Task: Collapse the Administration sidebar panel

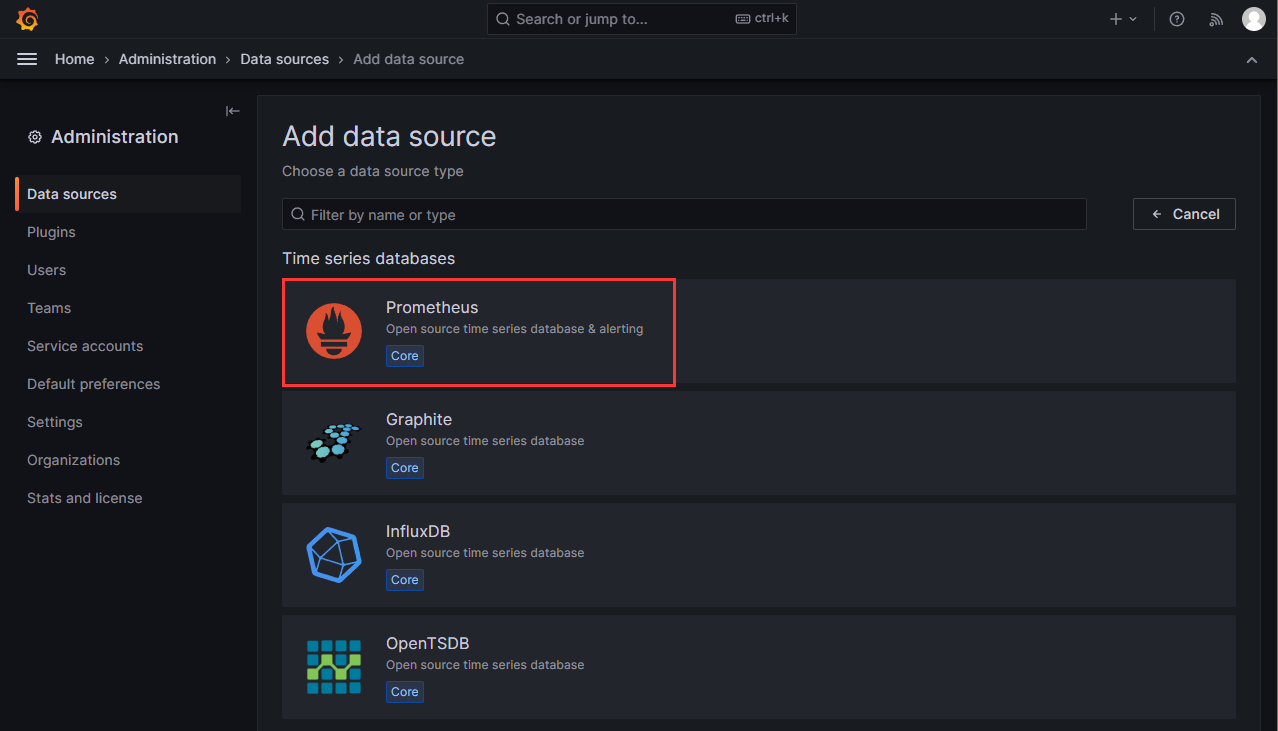Action: [x=232, y=111]
